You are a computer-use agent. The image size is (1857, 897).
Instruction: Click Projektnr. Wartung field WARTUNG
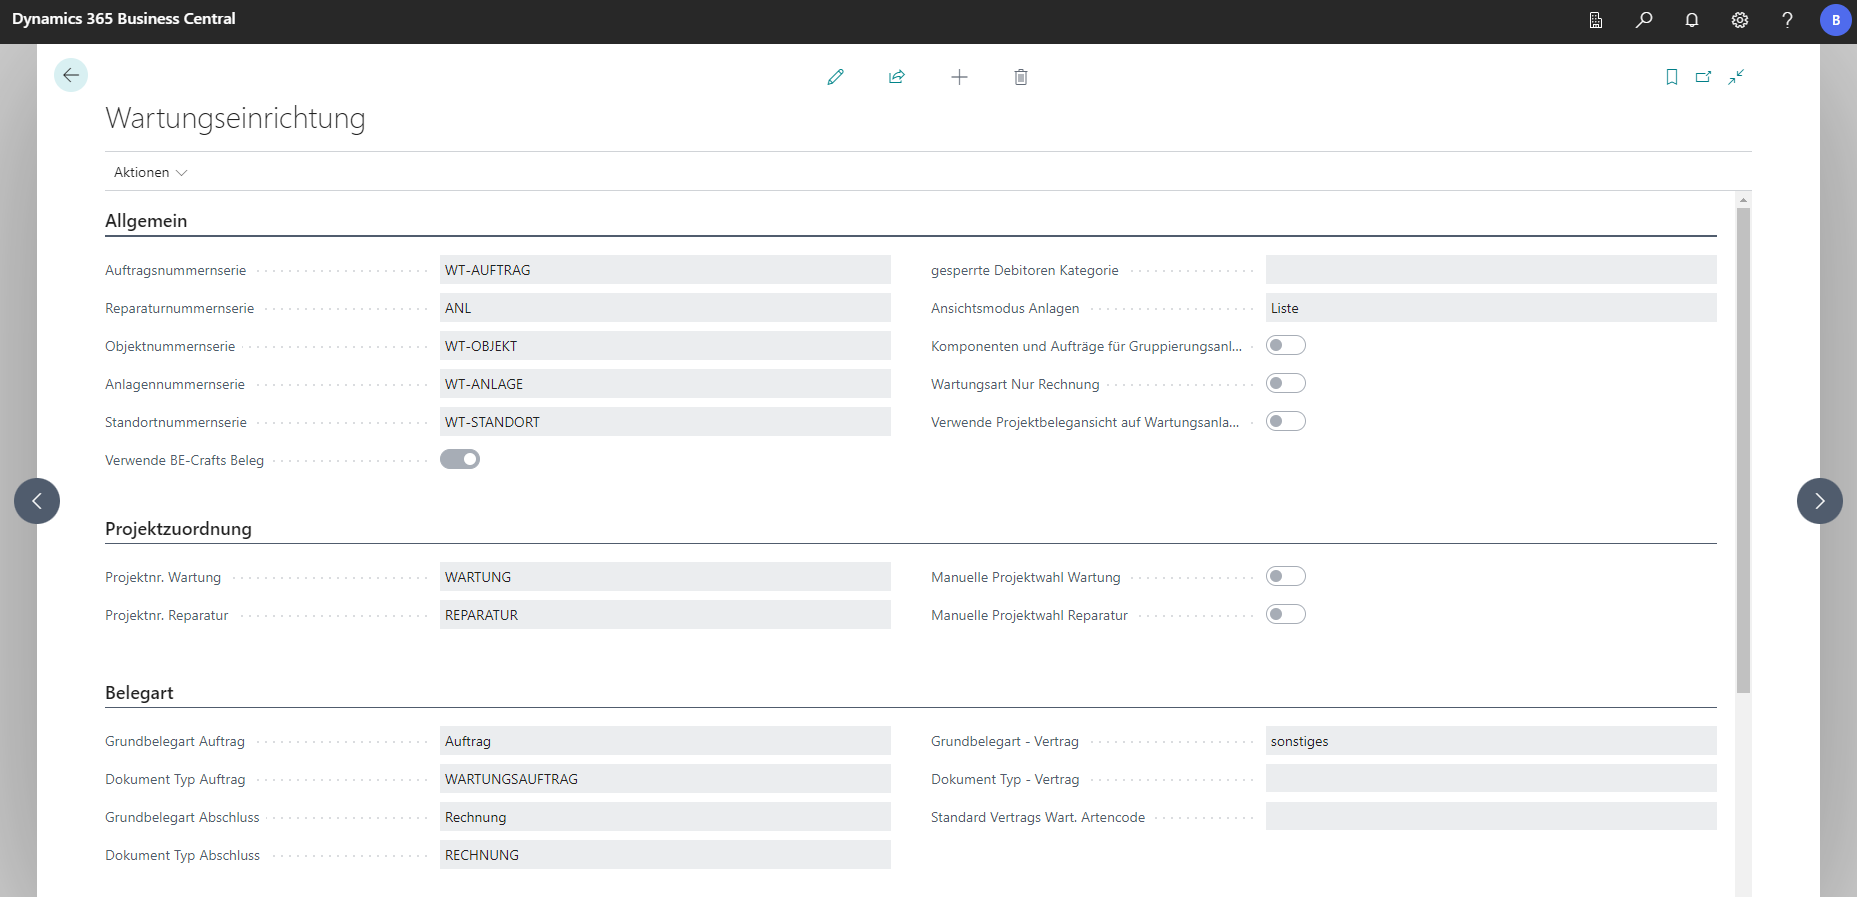pyautogui.click(x=665, y=577)
